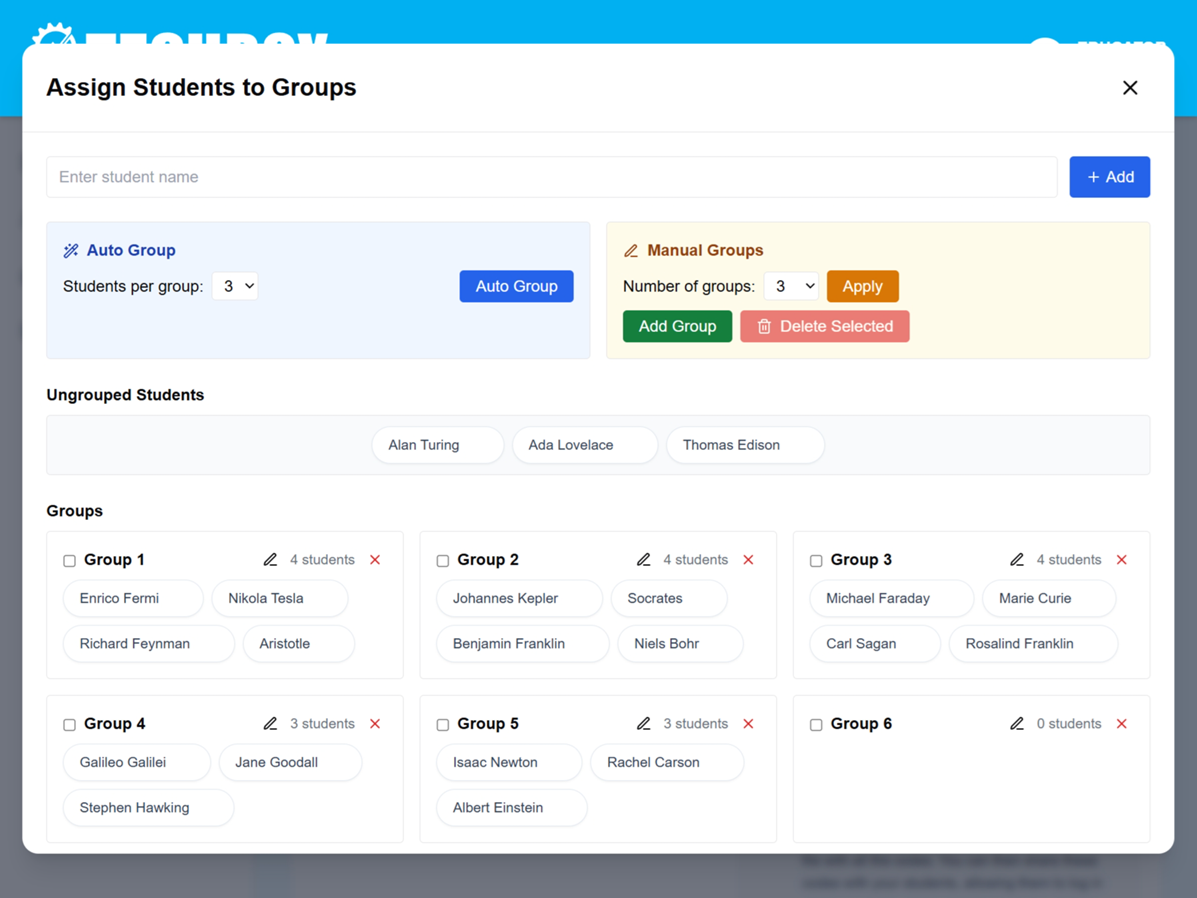Close the Assign Students dialog

tap(1130, 88)
